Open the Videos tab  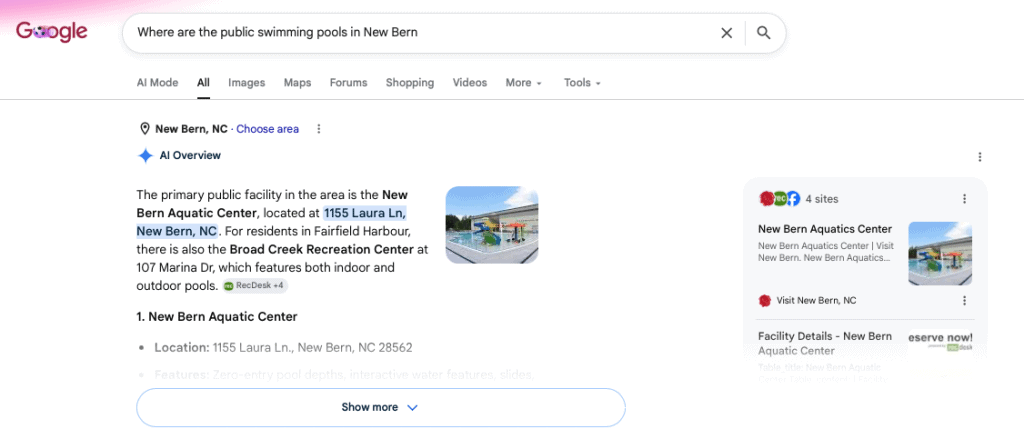point(470,83)
